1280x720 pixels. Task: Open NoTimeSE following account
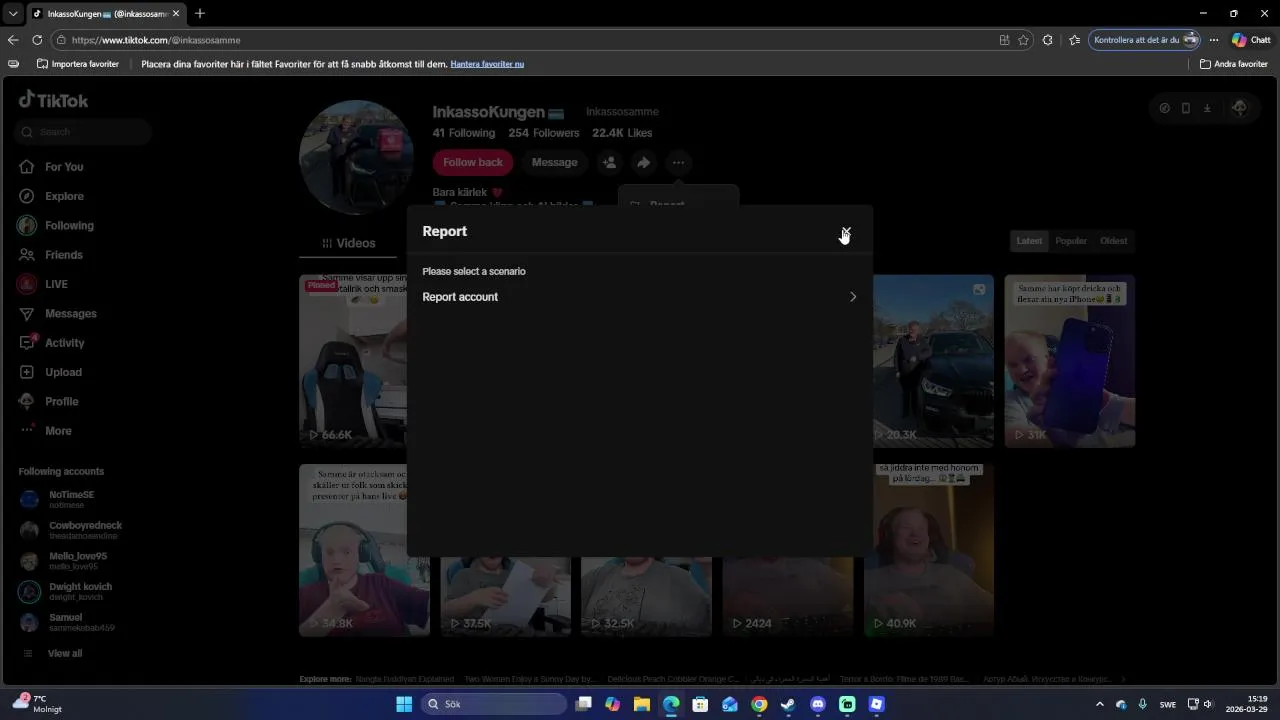pos(70,499)
